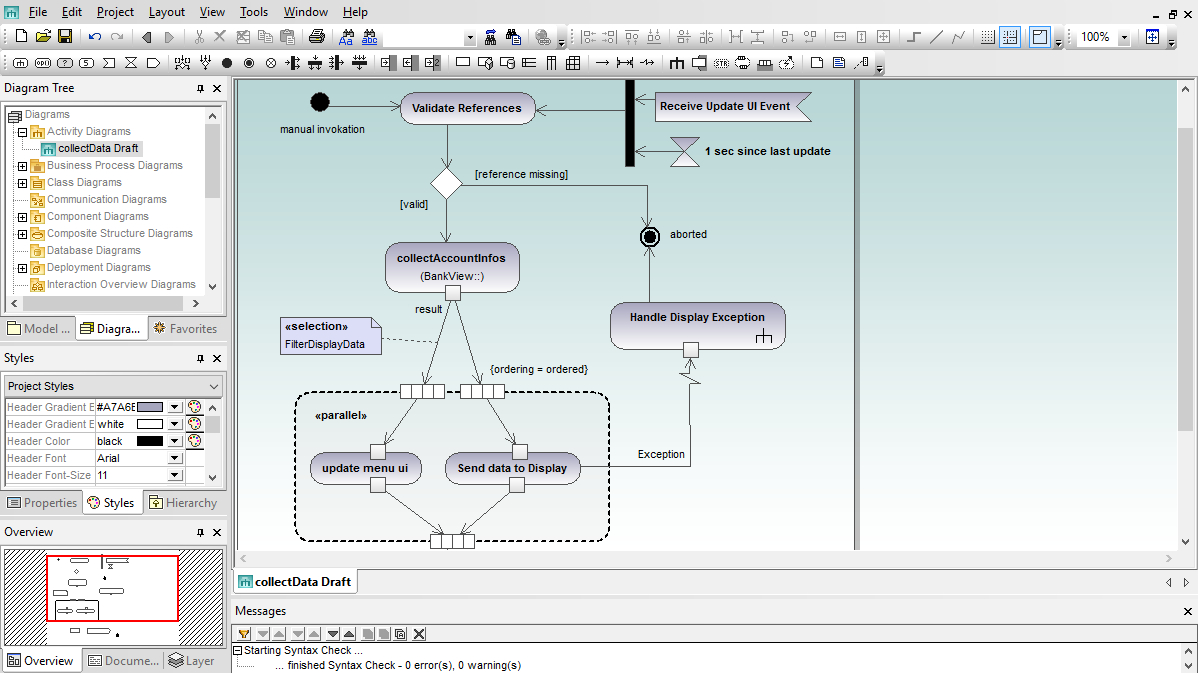Toggle the Snap to grid button
The height and width of the screenshot is (673, 1198).
1010,37
